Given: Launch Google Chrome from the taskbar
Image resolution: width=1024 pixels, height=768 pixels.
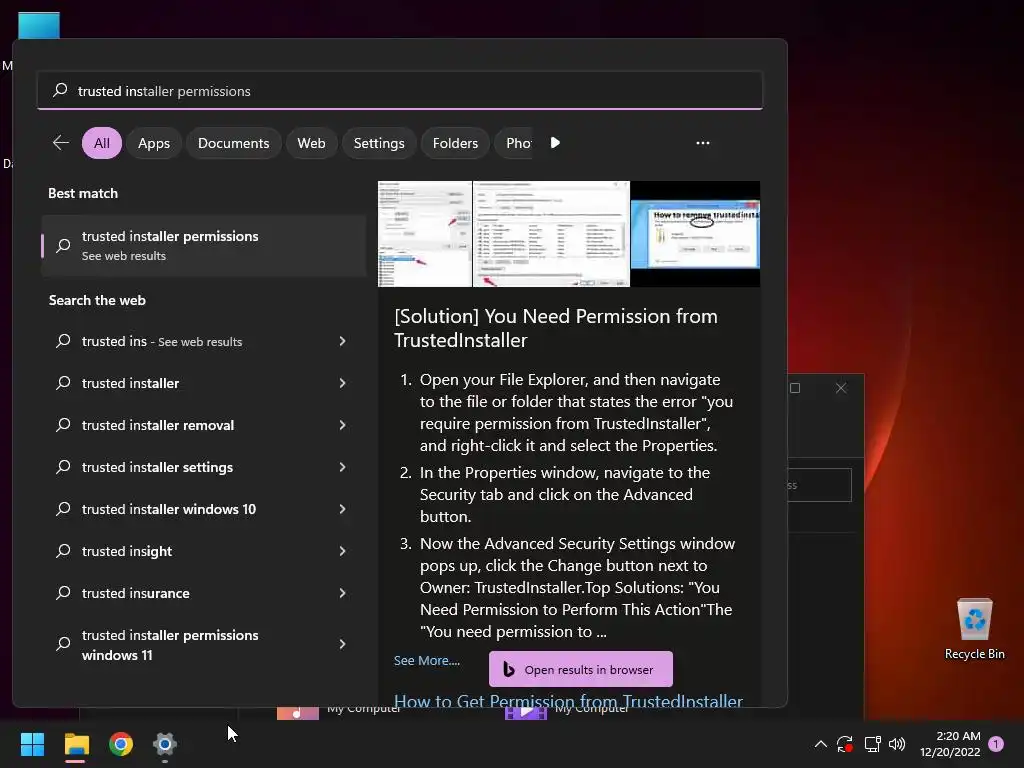Looking at the screenshot, I should 121,744.
